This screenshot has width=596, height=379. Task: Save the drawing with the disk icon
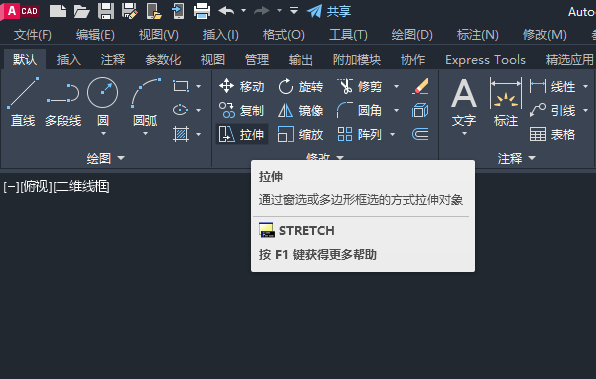coord(106,11)
